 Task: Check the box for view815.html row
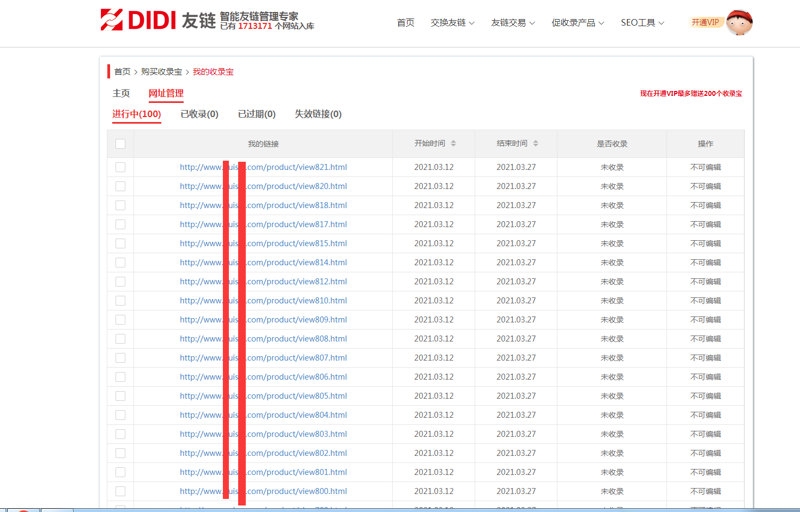pos(120,243)
